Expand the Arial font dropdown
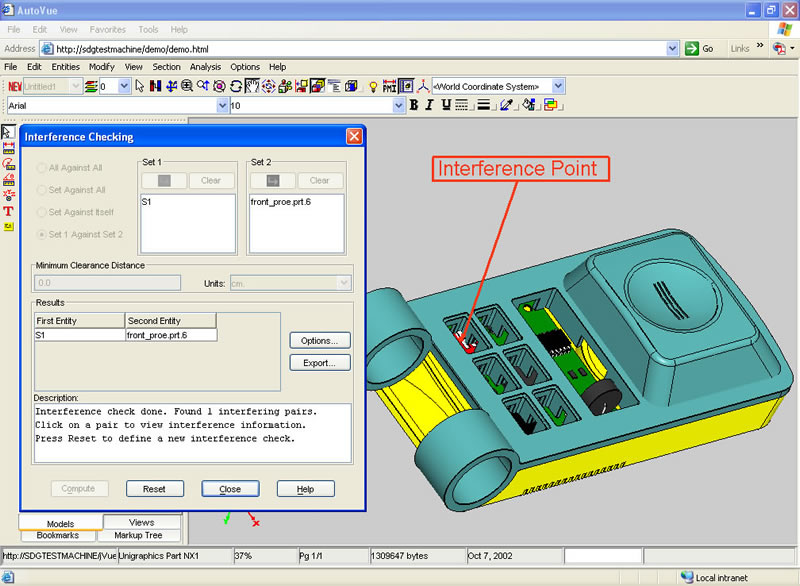This screenshot has width=800, height=586. coord(222,105)
